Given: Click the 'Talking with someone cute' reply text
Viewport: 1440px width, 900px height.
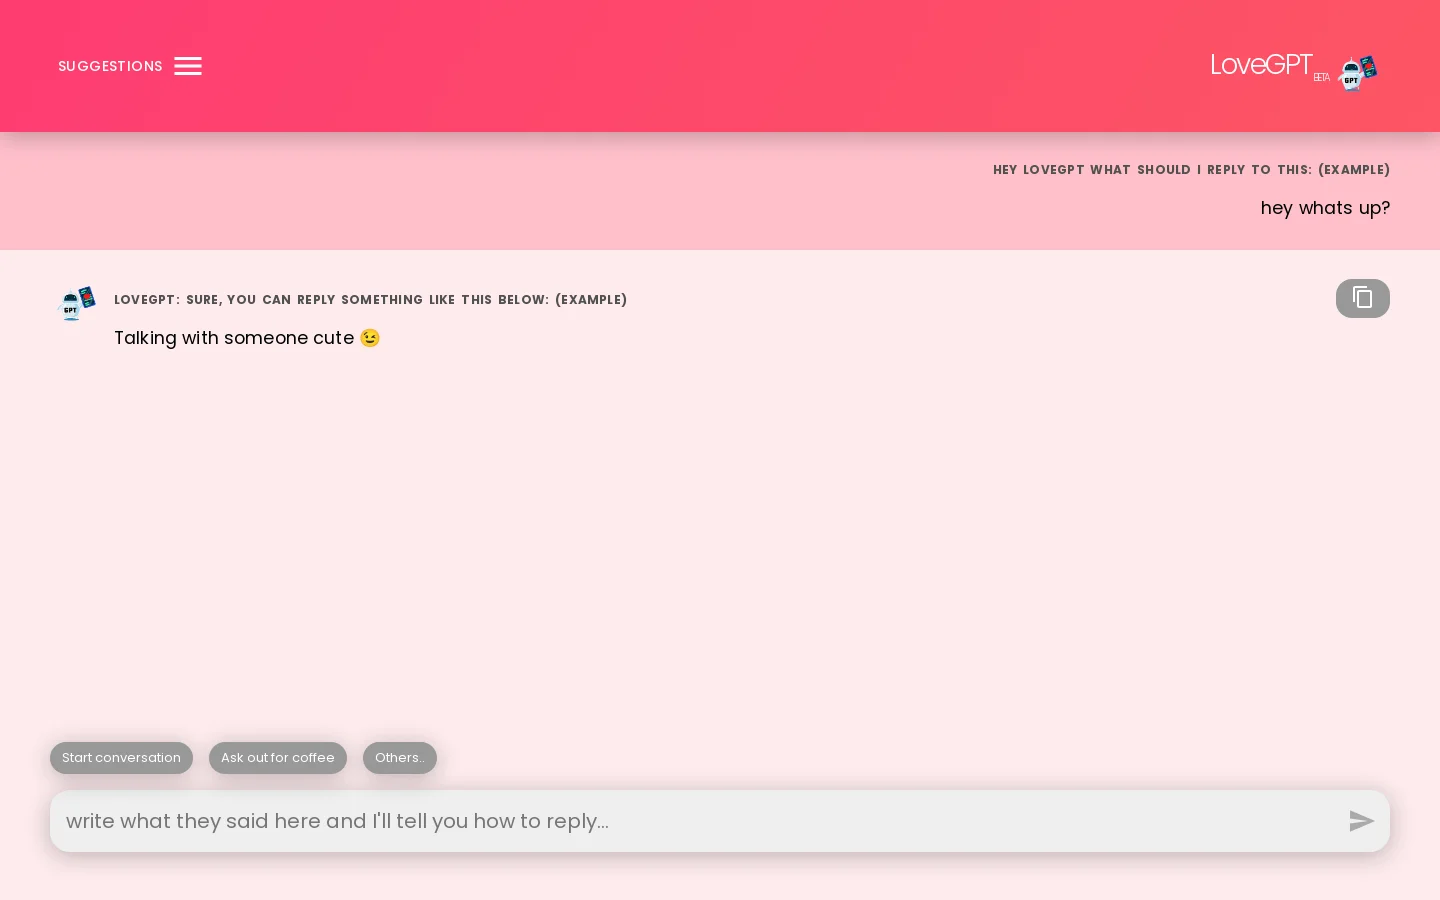Looking at the screenshot, I should [x=234, y=338].
